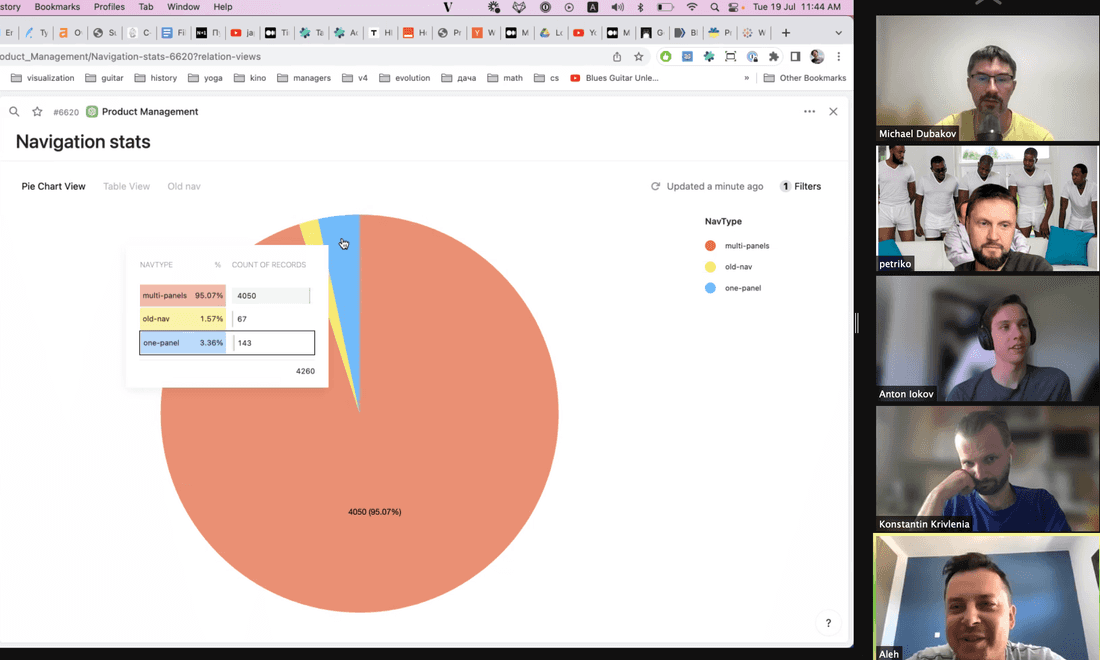Screen dimensions: 1100x660
Task: Click the Spotlight search icon in the menu bar
Action: coord(714,7)
